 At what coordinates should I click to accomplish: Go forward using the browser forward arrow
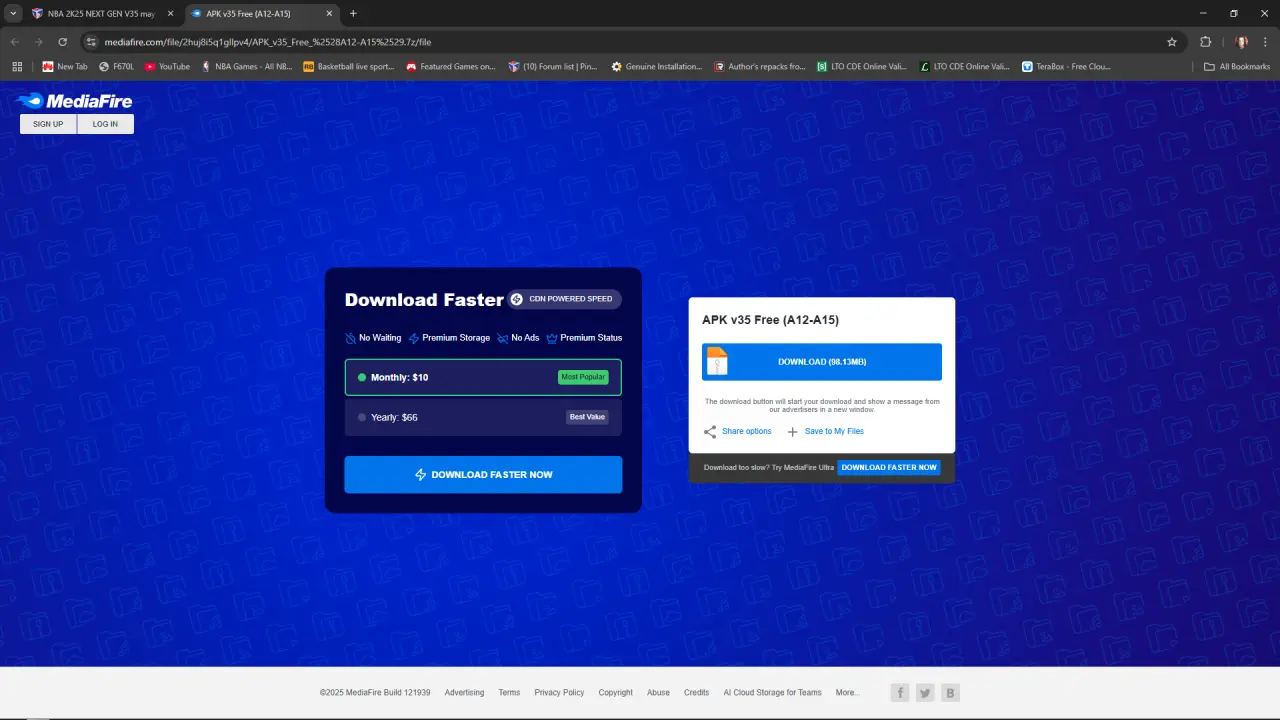(39, 42)
